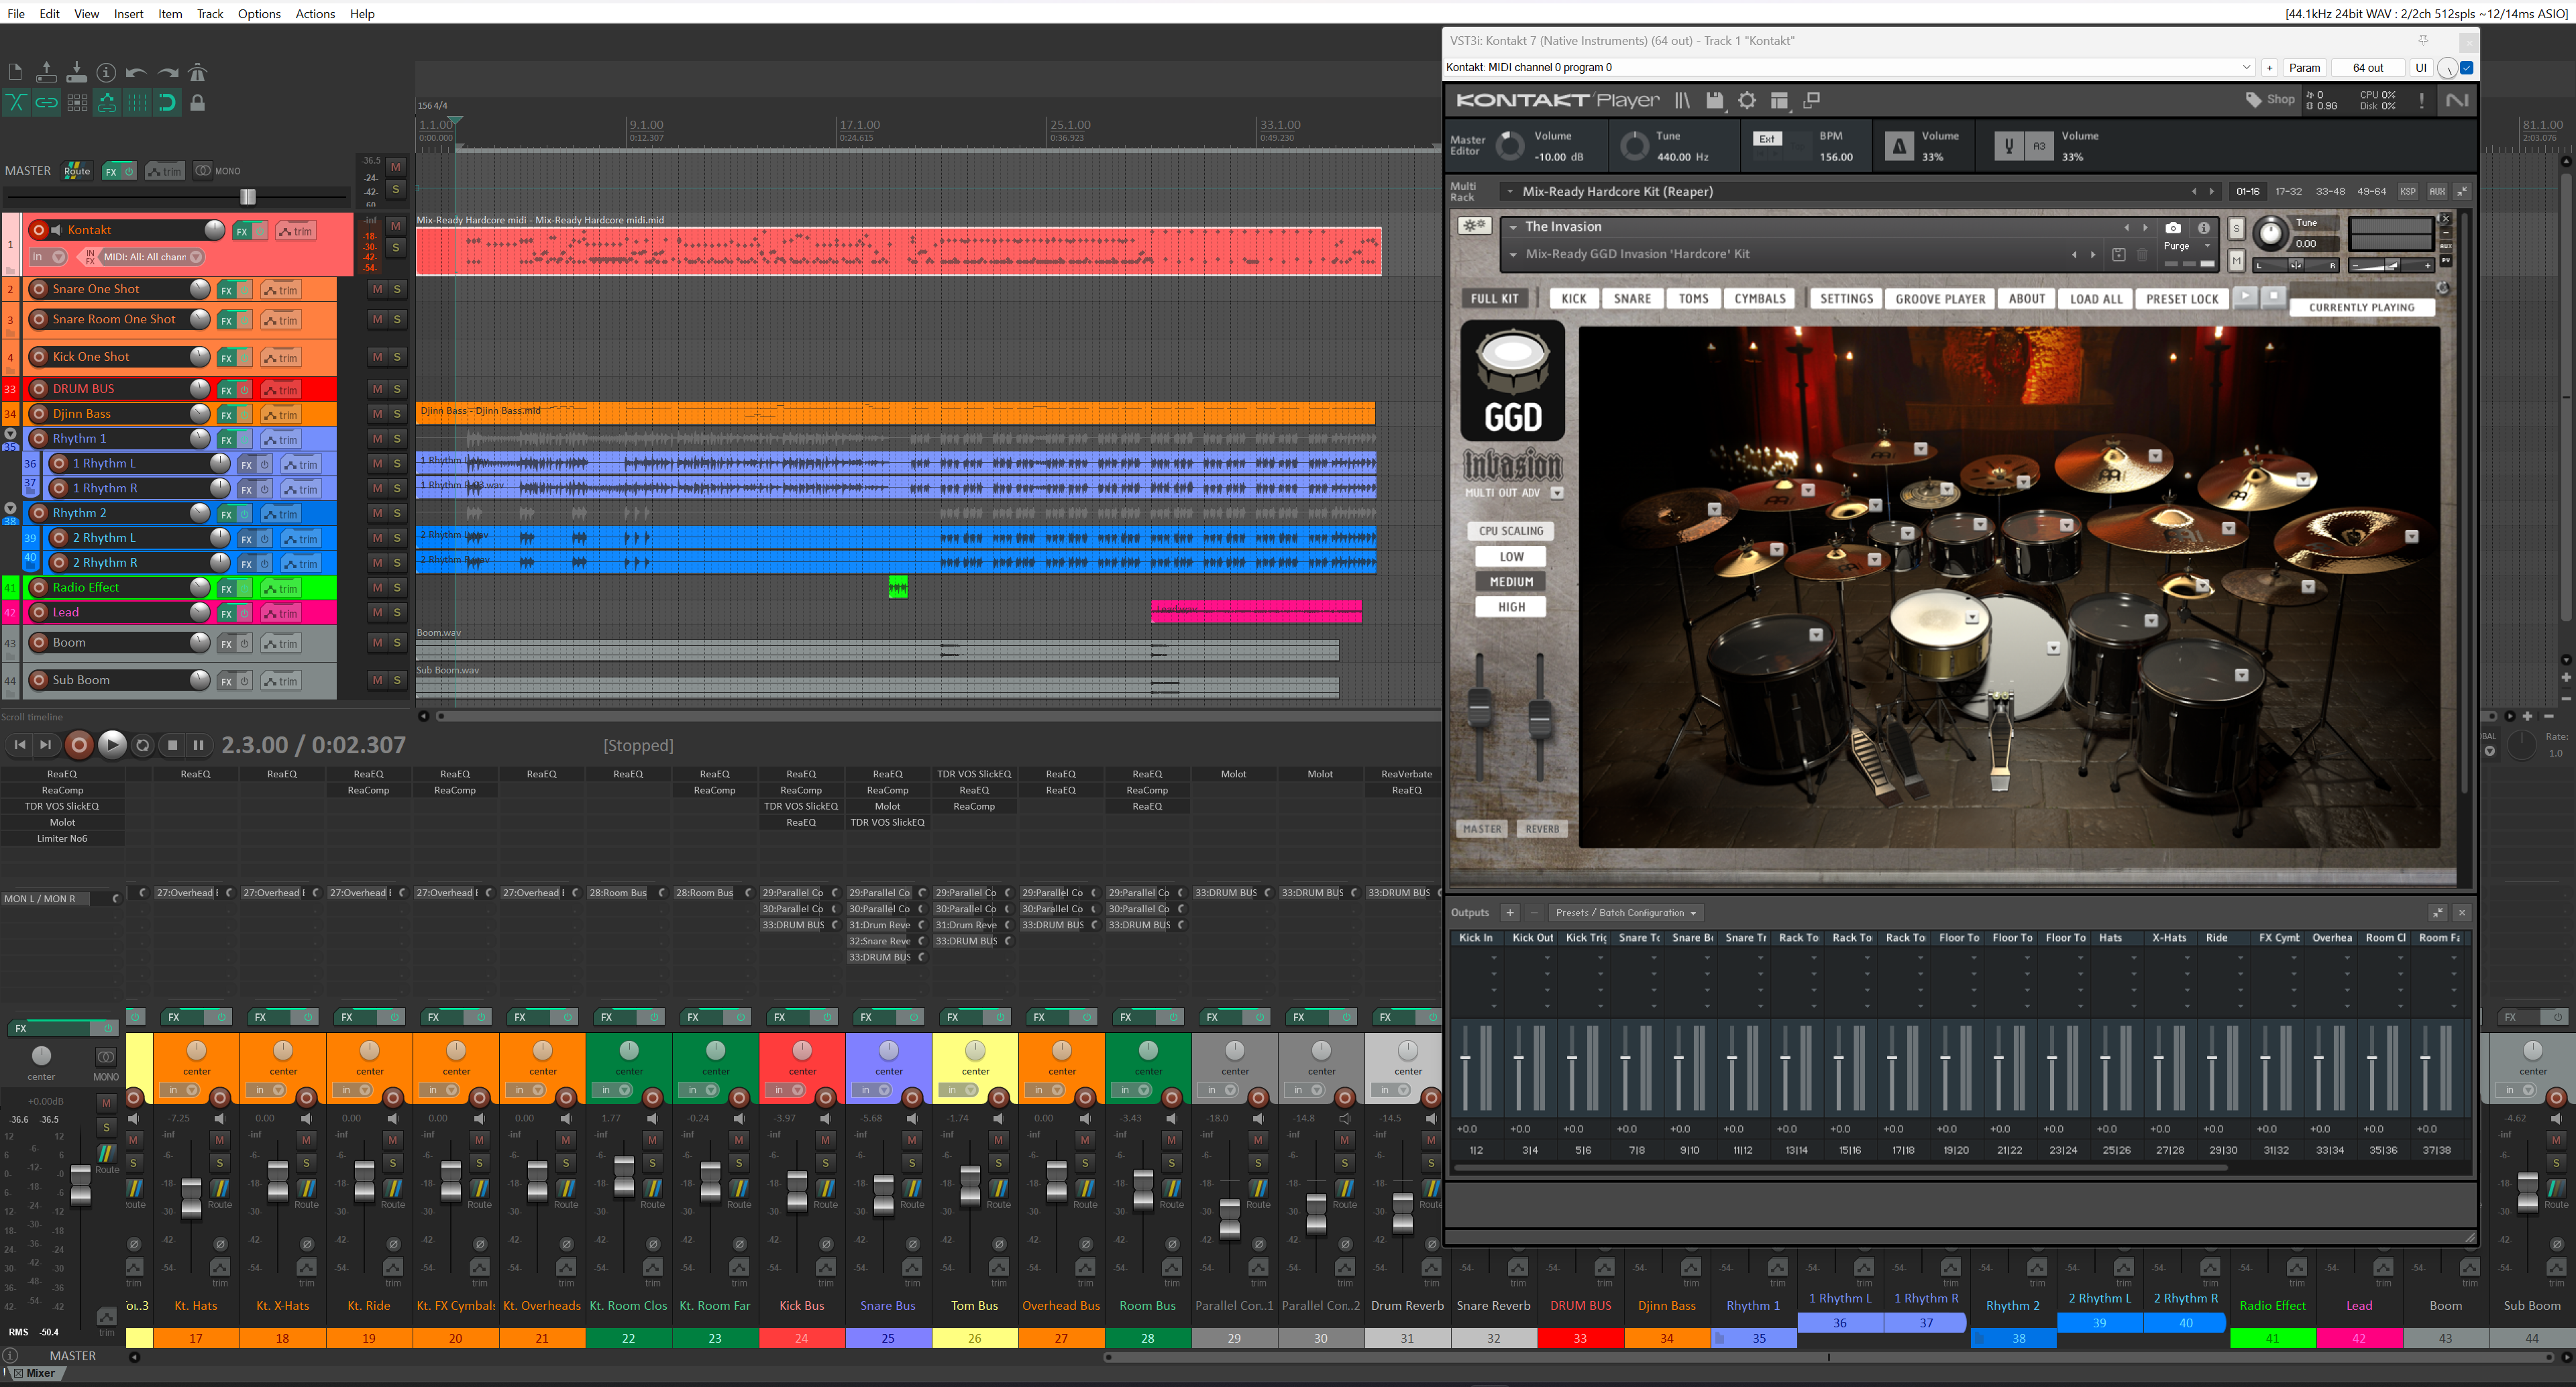This screenshot has width=2576, height=1387.
Task: Switch to the 17-32 rack page tab
Action: pyautogui.click(x=2288, y=191)
